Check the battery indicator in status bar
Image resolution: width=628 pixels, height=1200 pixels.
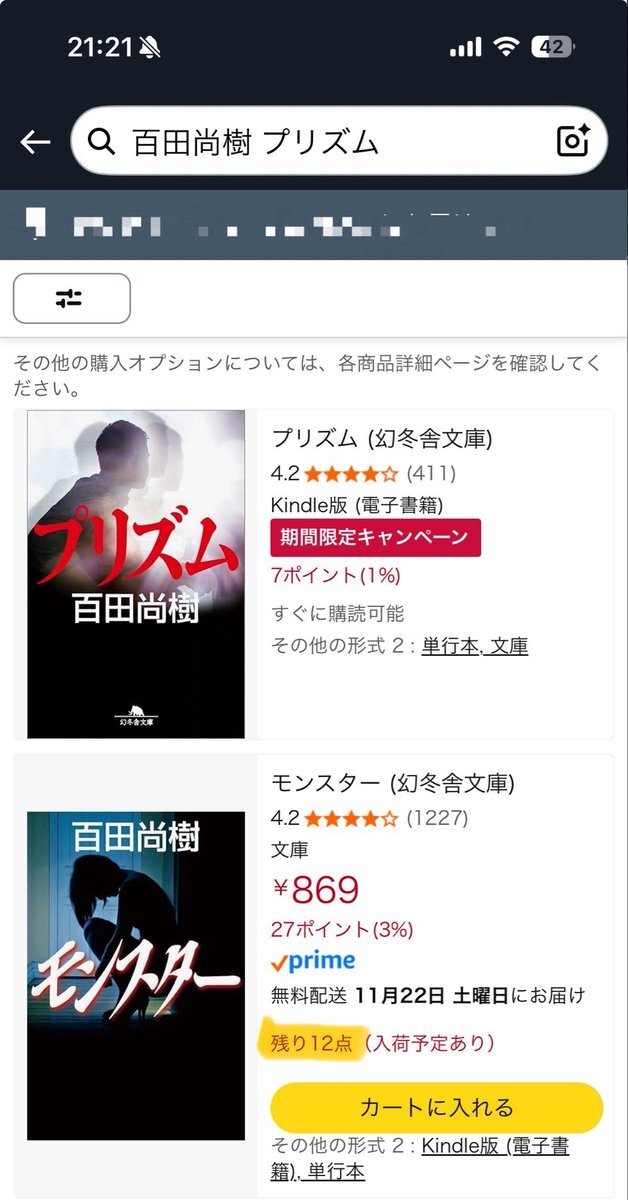click(x=551, y=47)
